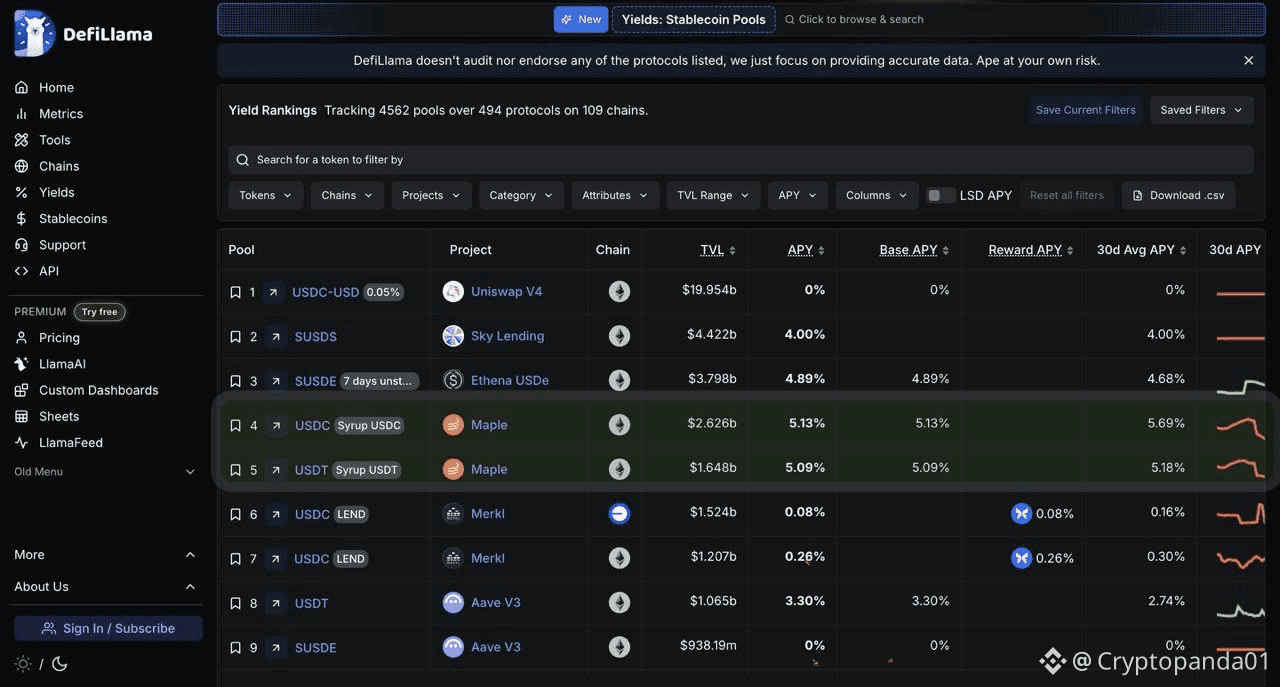Bookmark pool row number 7

[235, 559]
